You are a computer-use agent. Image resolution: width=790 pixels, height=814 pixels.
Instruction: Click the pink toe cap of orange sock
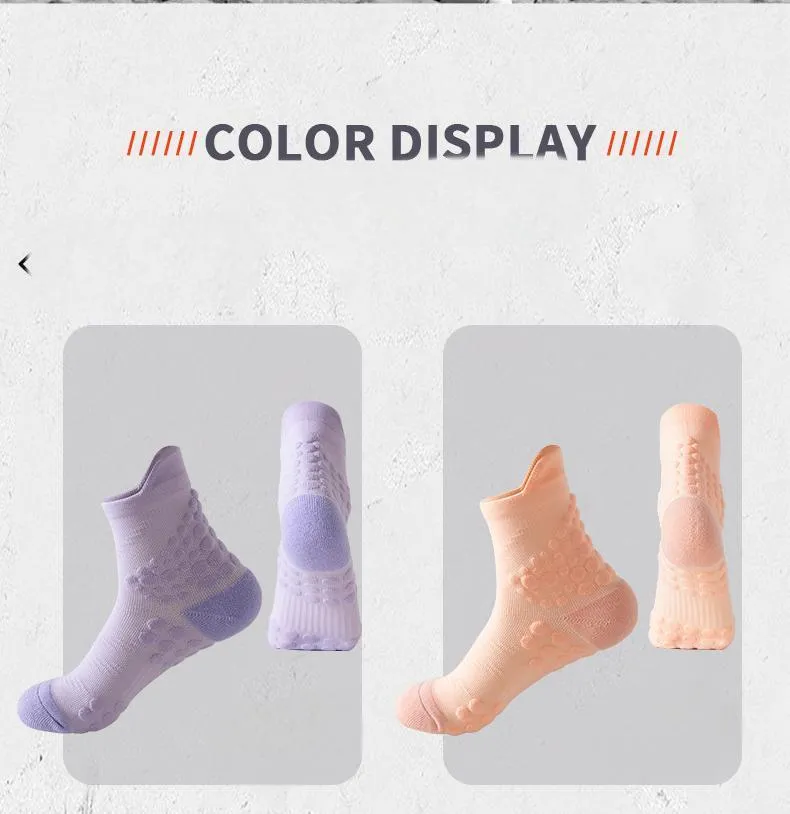pyautogui.click(x=418, y=707)
